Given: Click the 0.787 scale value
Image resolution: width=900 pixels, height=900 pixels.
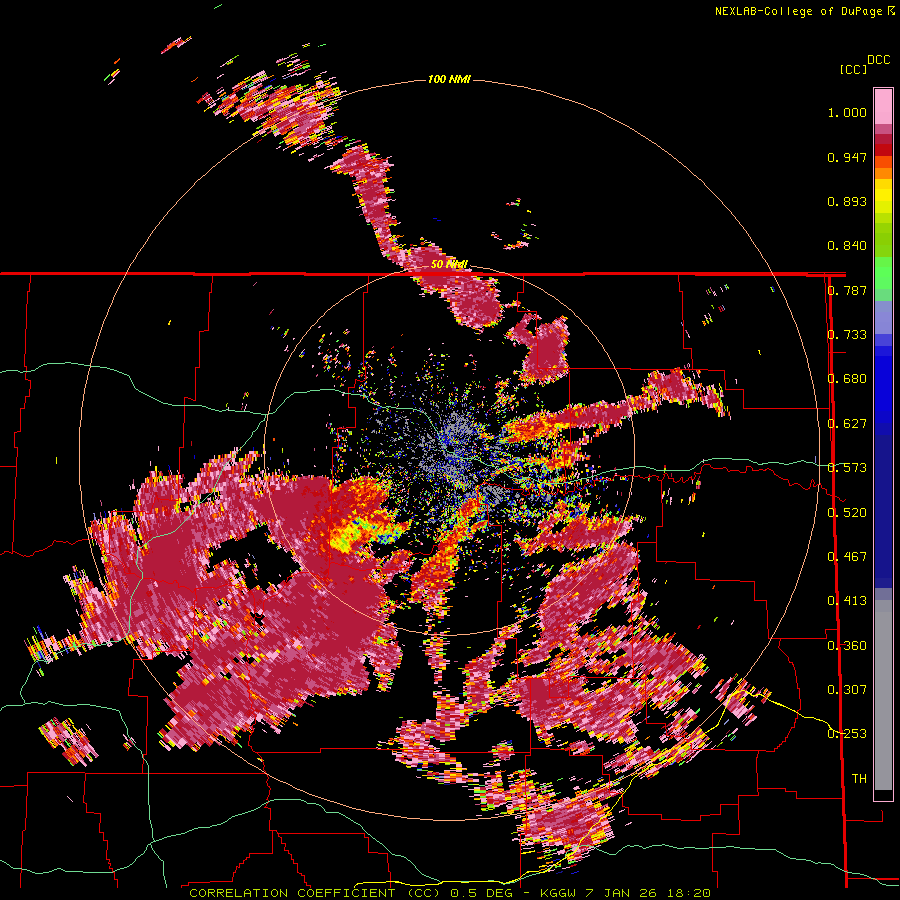Looking at the screenshot, I should [x=847, y=290].
